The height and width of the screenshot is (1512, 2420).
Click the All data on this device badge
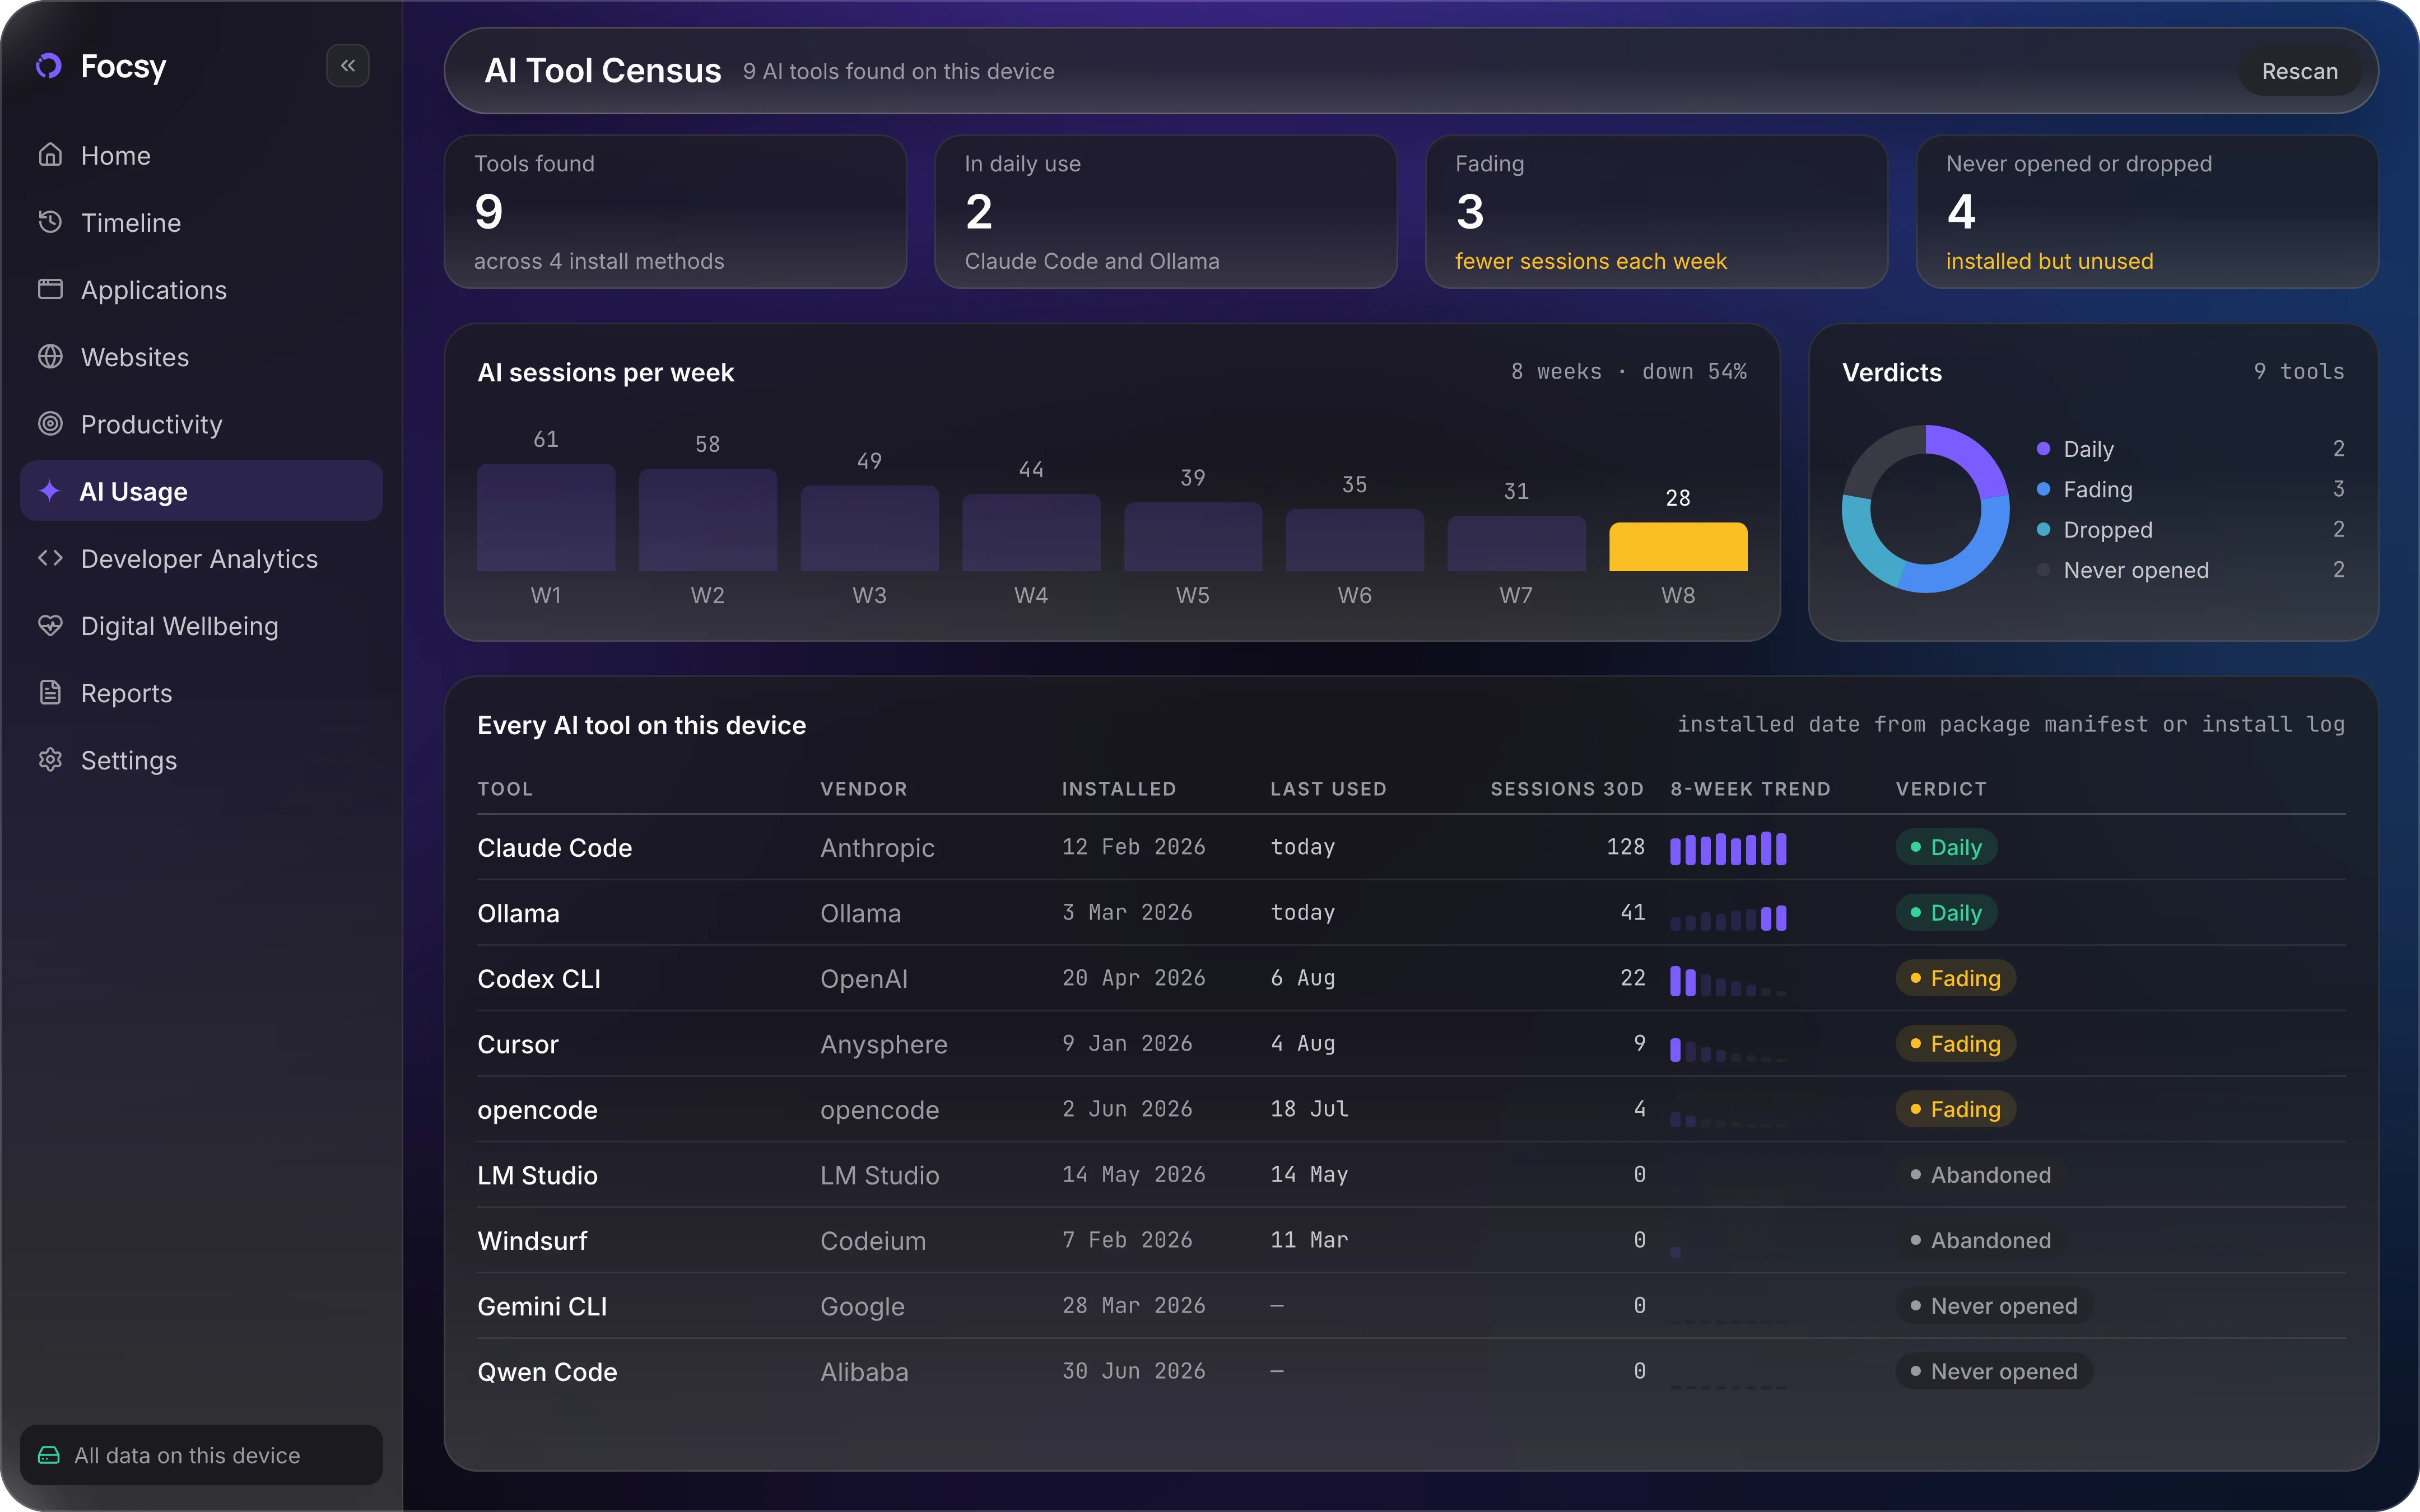point(201,1455)
